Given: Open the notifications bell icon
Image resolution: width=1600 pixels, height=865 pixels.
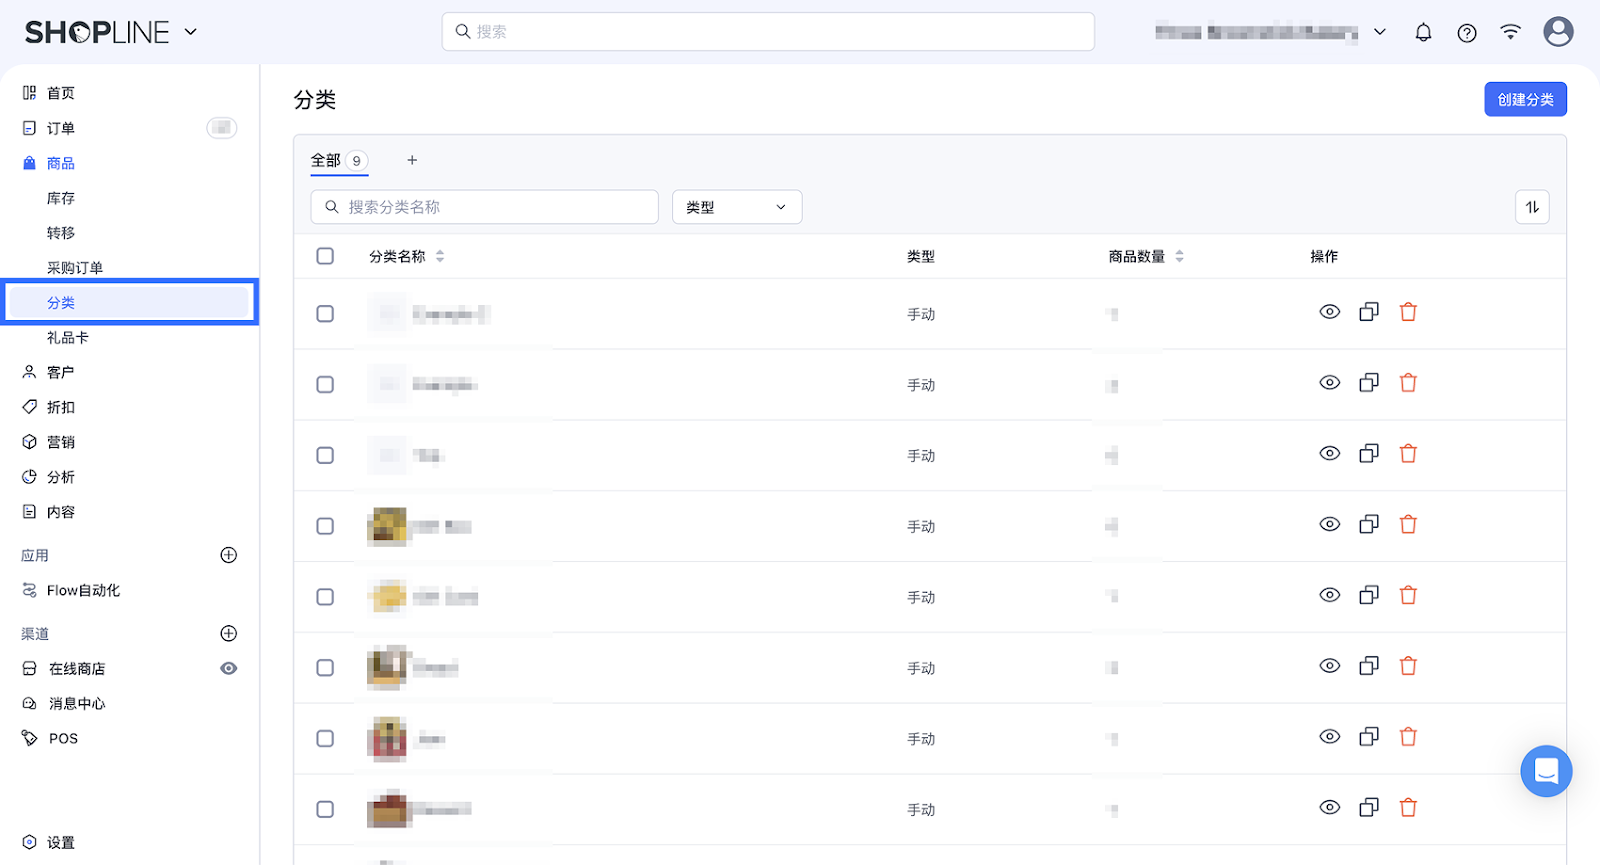Looking at the screenshot, I should click(x=1423, y=32).
